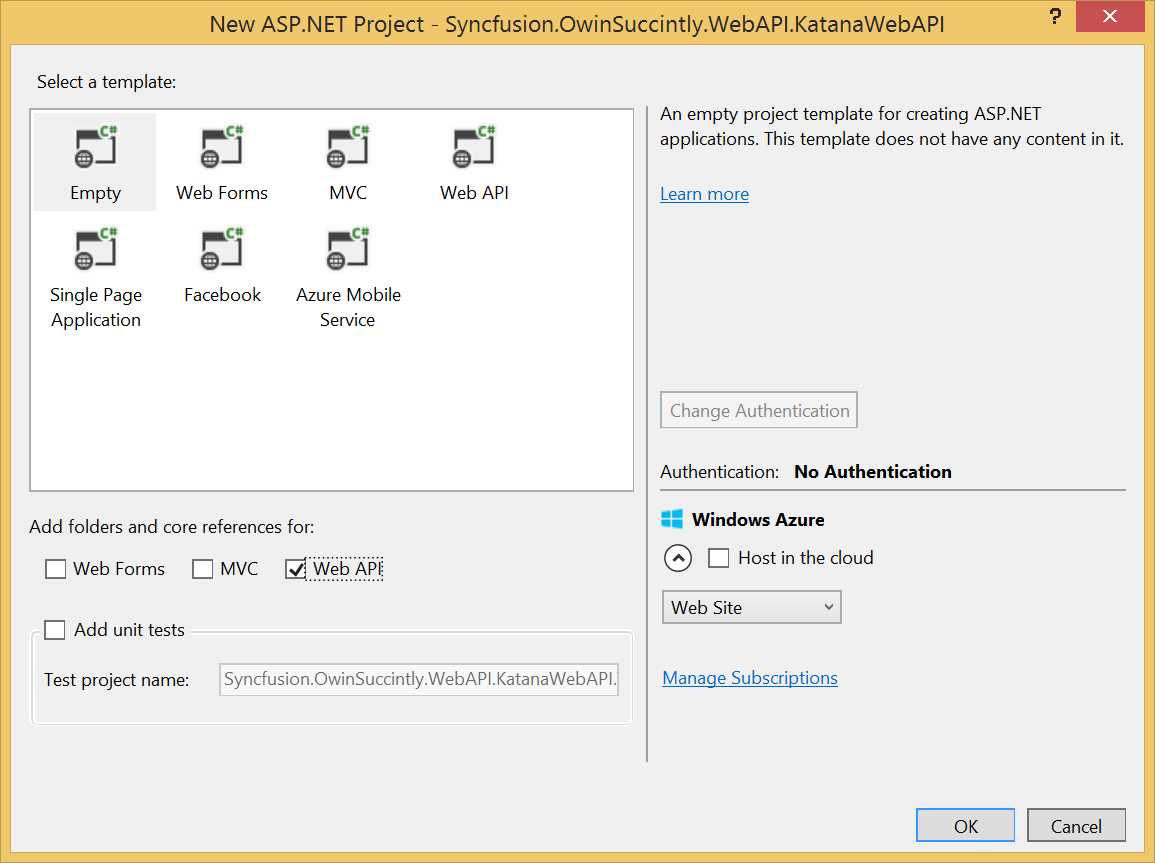Screen dimensions: 1155x863
Task: Open the help question mark in title bar
Action: (x=1056, y=16)
